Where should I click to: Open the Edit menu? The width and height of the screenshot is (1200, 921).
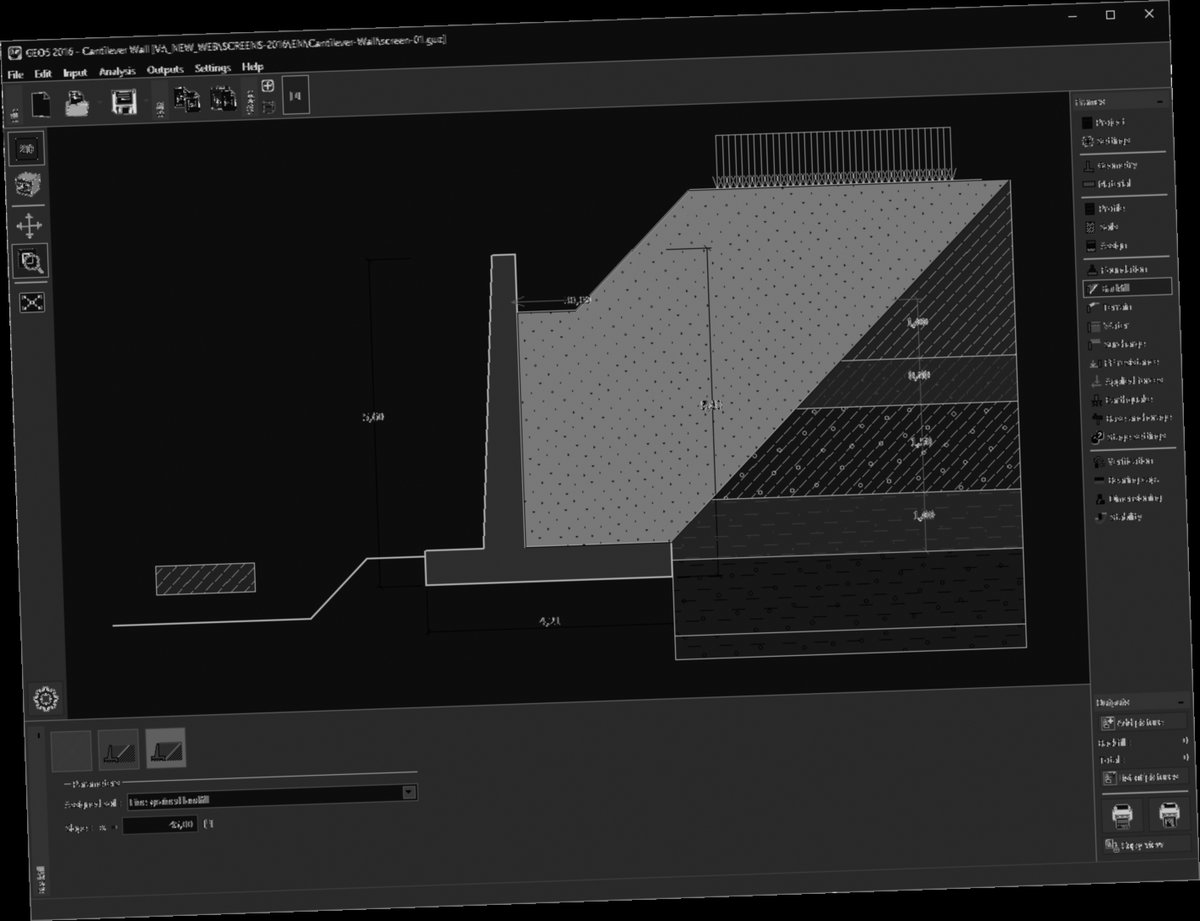(43, 73)
